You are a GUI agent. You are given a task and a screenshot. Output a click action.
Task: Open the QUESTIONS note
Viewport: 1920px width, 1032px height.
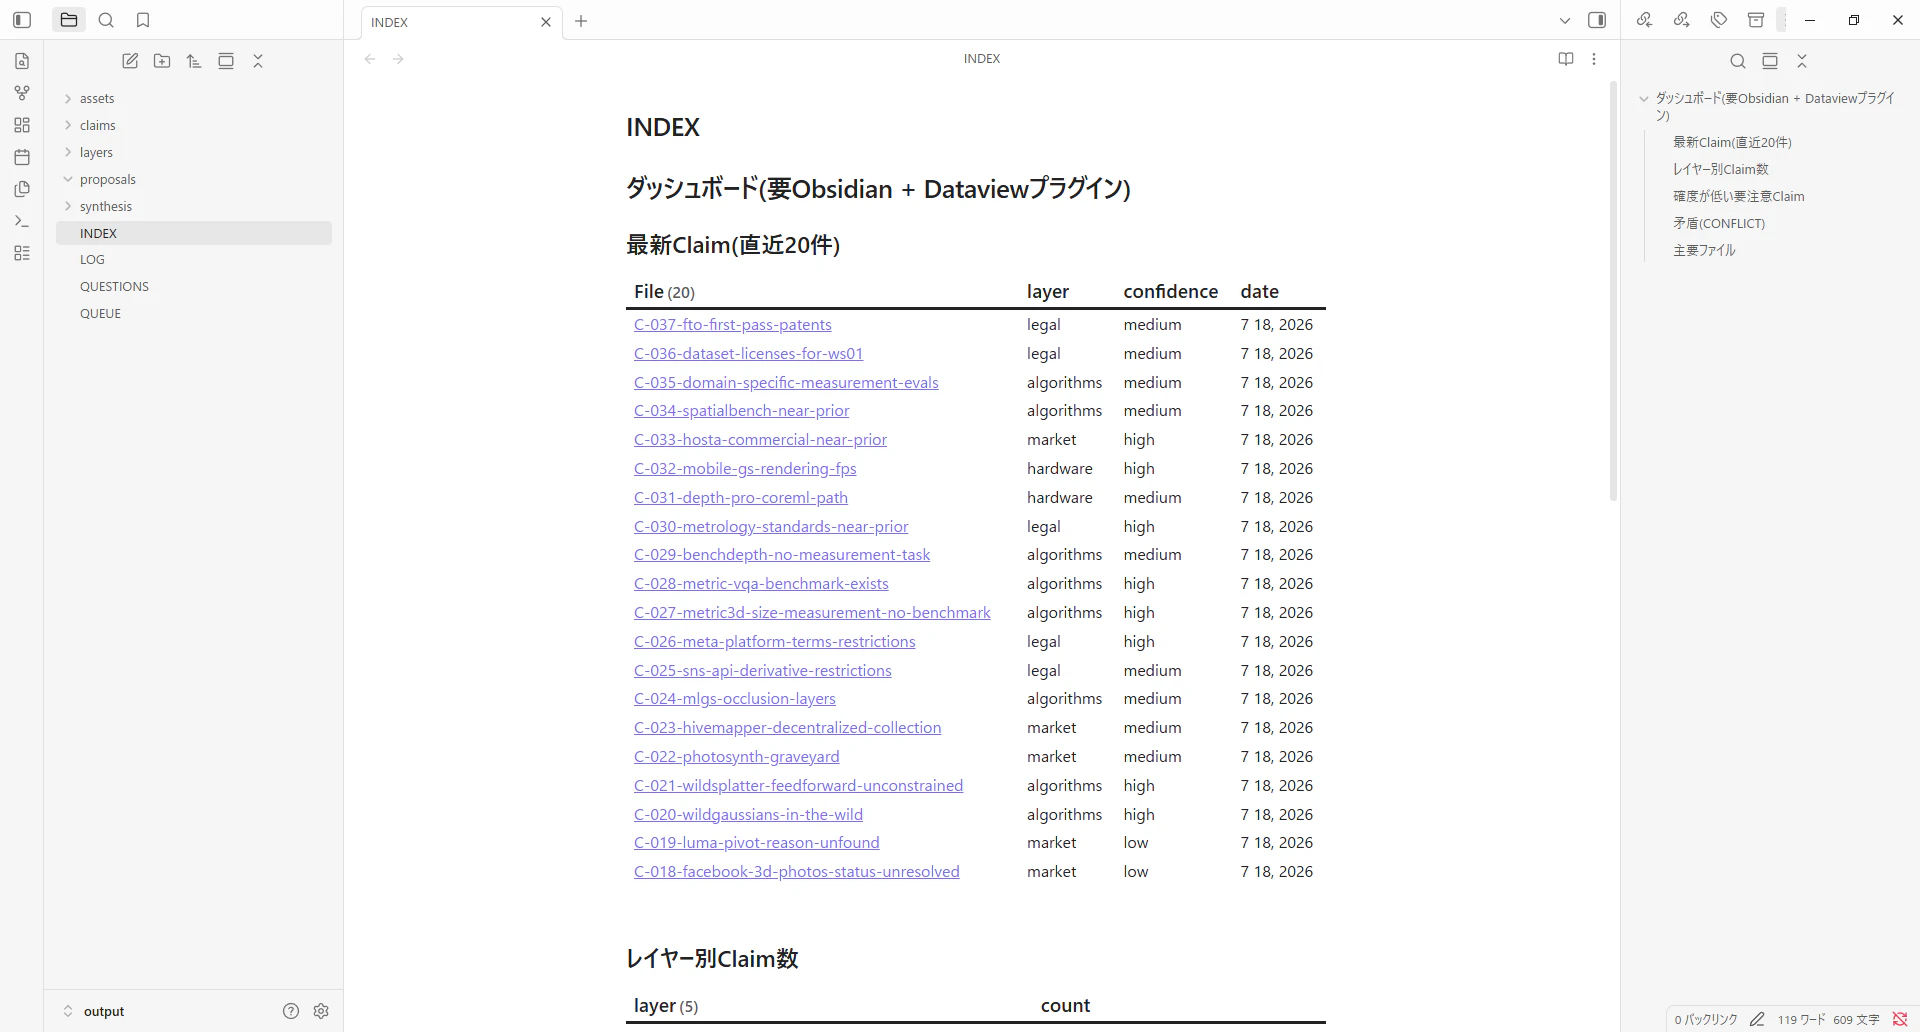click(194, 286)
